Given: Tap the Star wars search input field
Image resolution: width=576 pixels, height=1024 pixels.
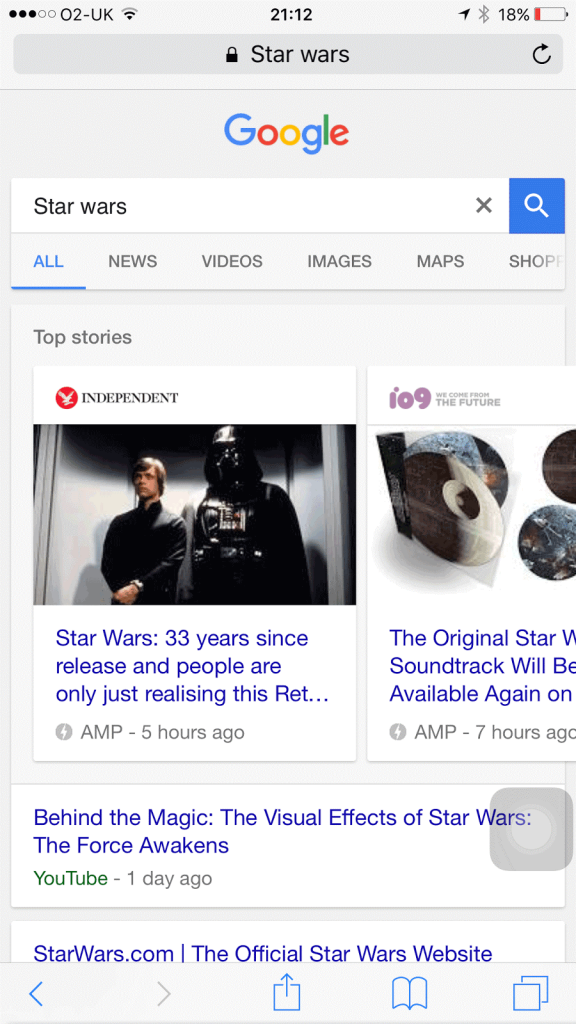Looking at the screenshot, I should (242, 206).
